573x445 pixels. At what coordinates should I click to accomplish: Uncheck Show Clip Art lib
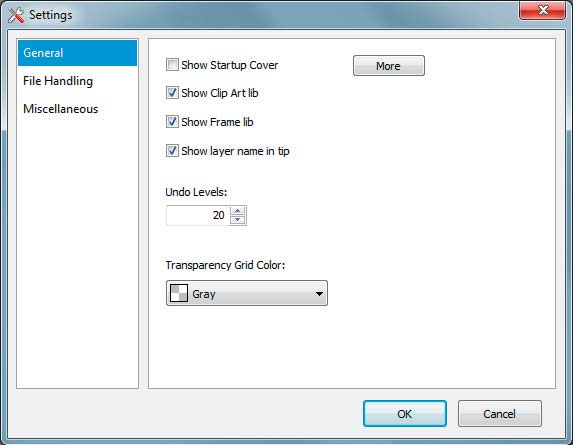tap(172, 93)
